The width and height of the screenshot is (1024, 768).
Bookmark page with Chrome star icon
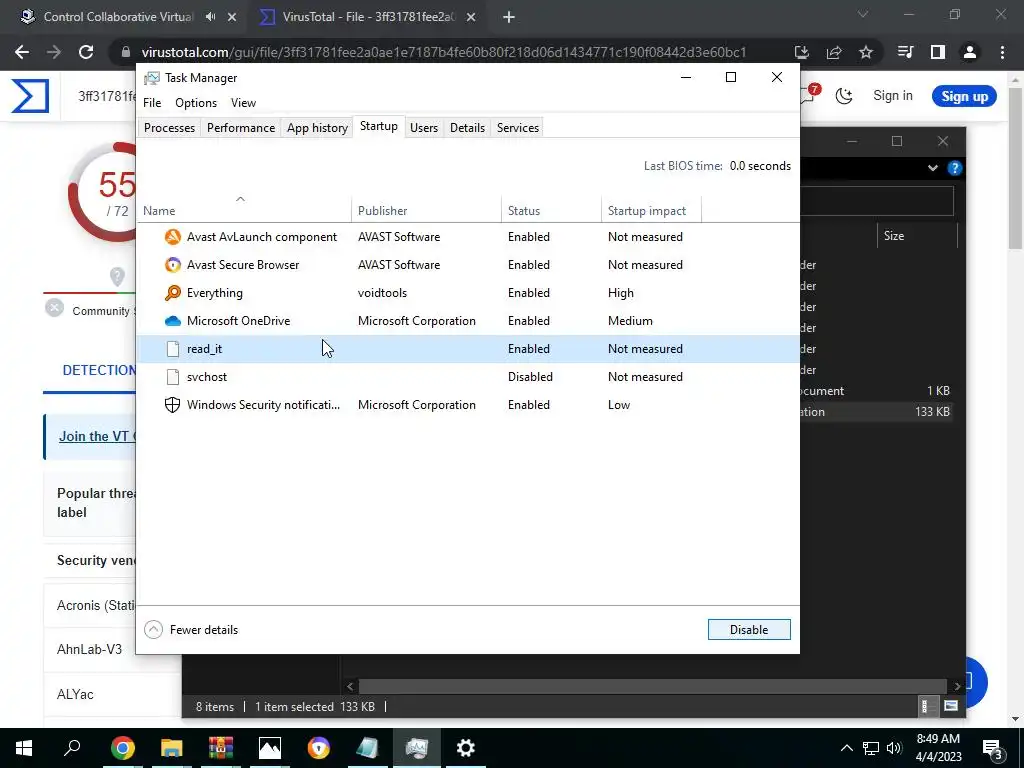pos(866,52)
